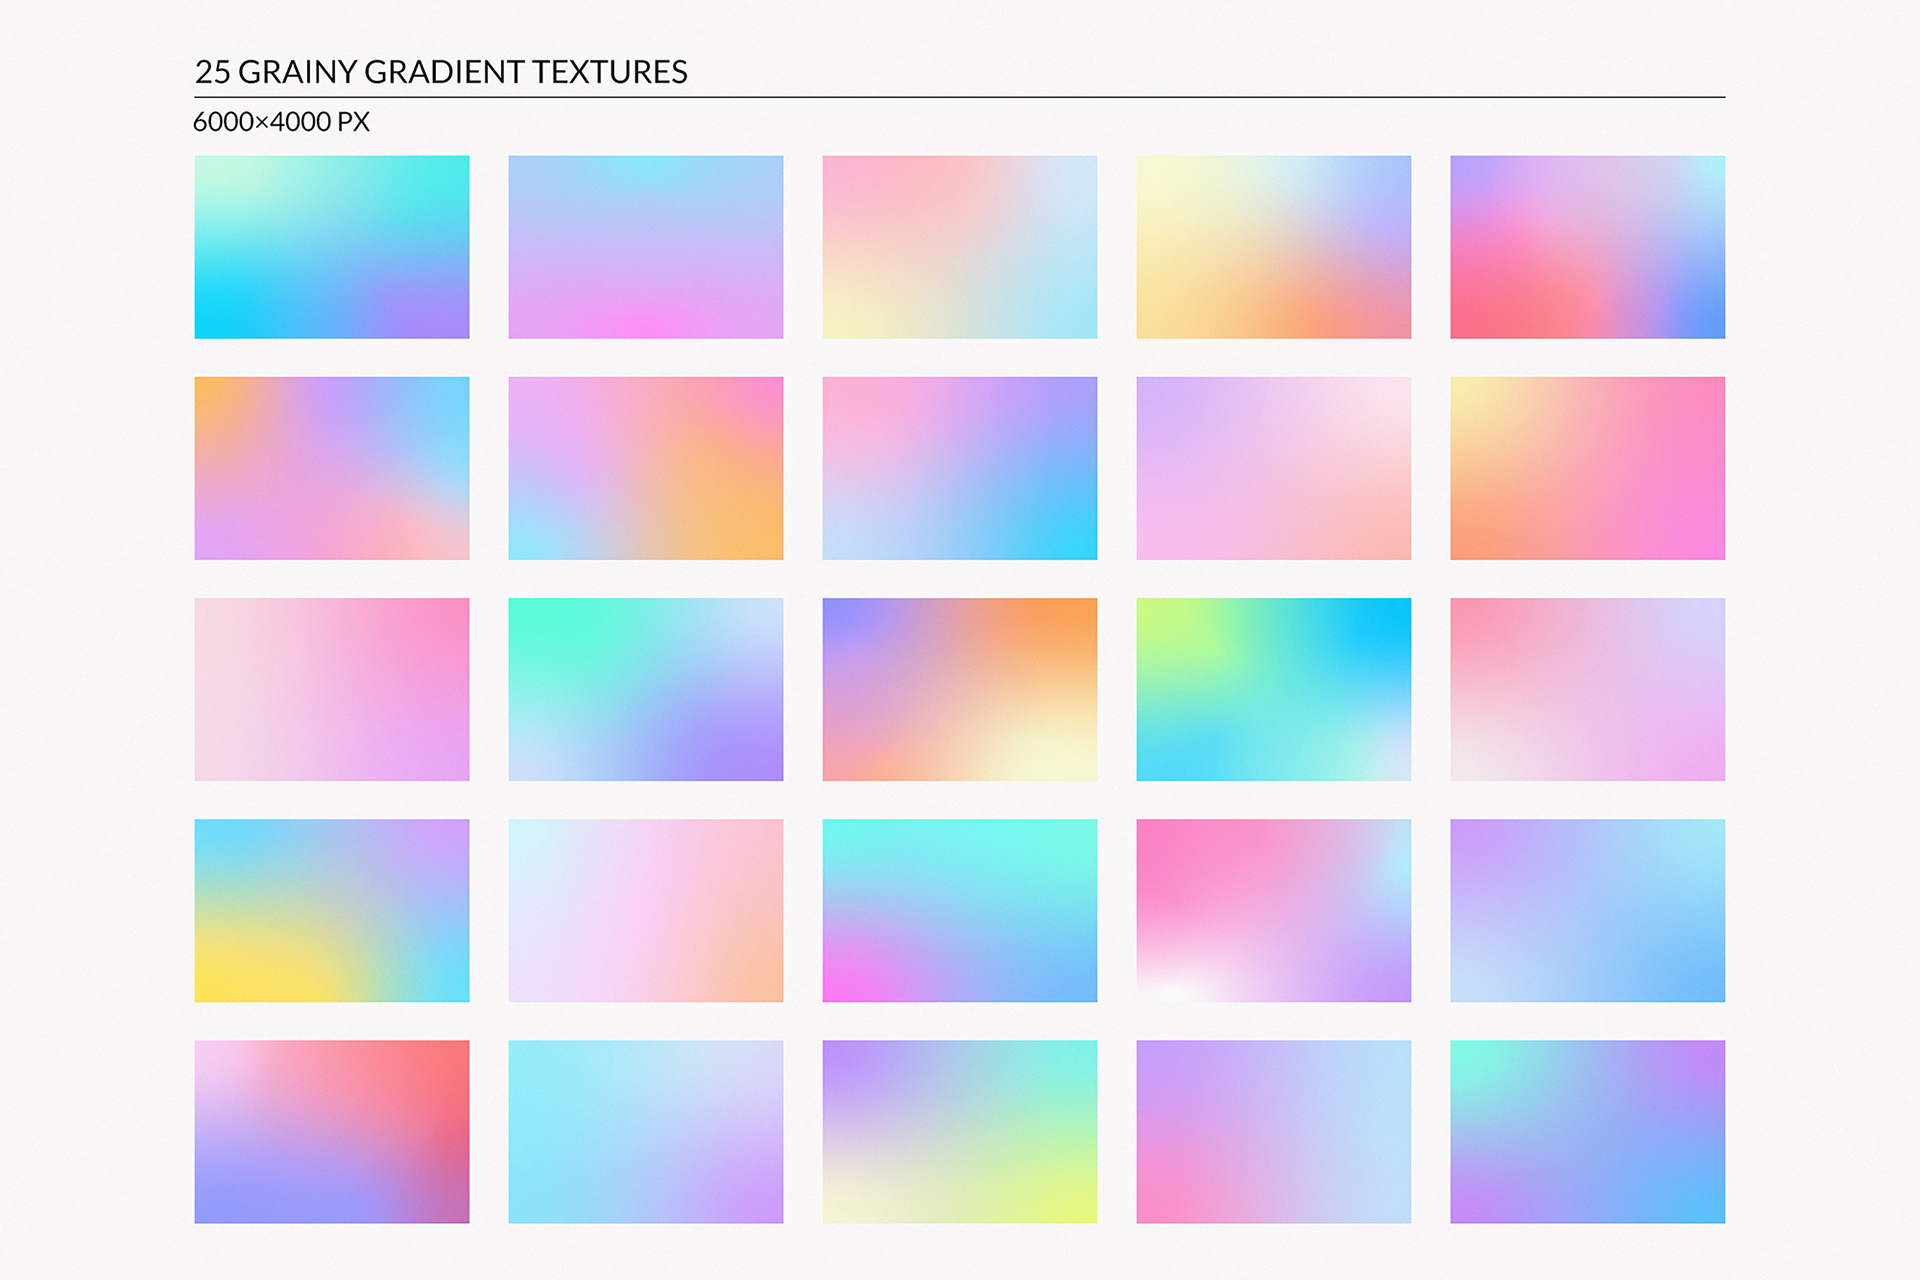Click the pink and orange gradient, second row second
Image resolution: width=1920 pixels, height=1280 pixels.
[645, 468]
